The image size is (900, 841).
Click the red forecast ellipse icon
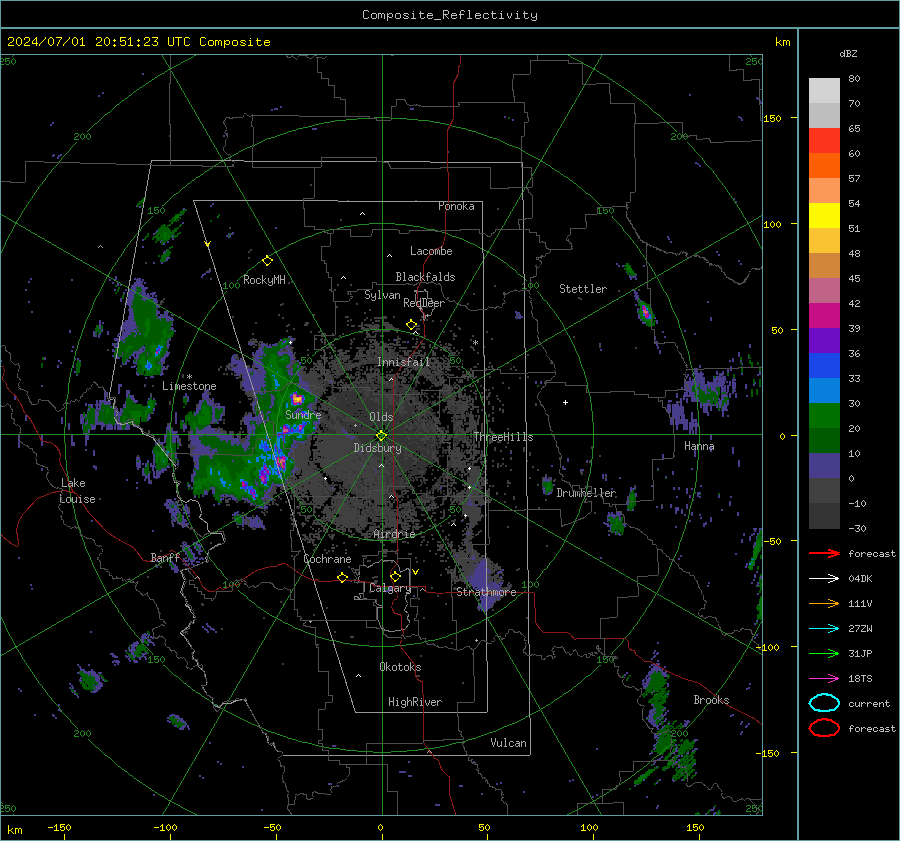824,728
